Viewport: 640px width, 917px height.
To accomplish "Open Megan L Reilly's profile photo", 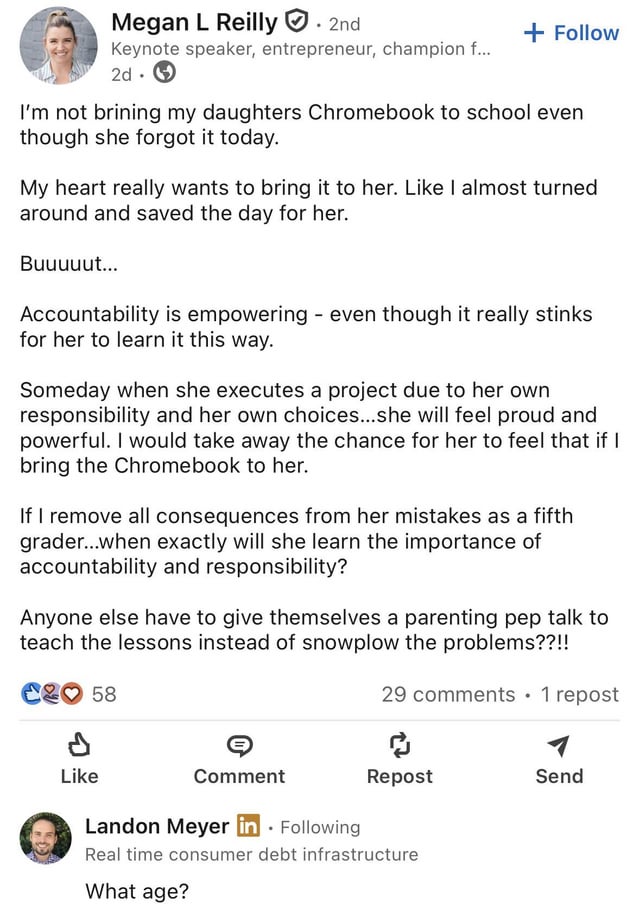I will pos(58,45).
